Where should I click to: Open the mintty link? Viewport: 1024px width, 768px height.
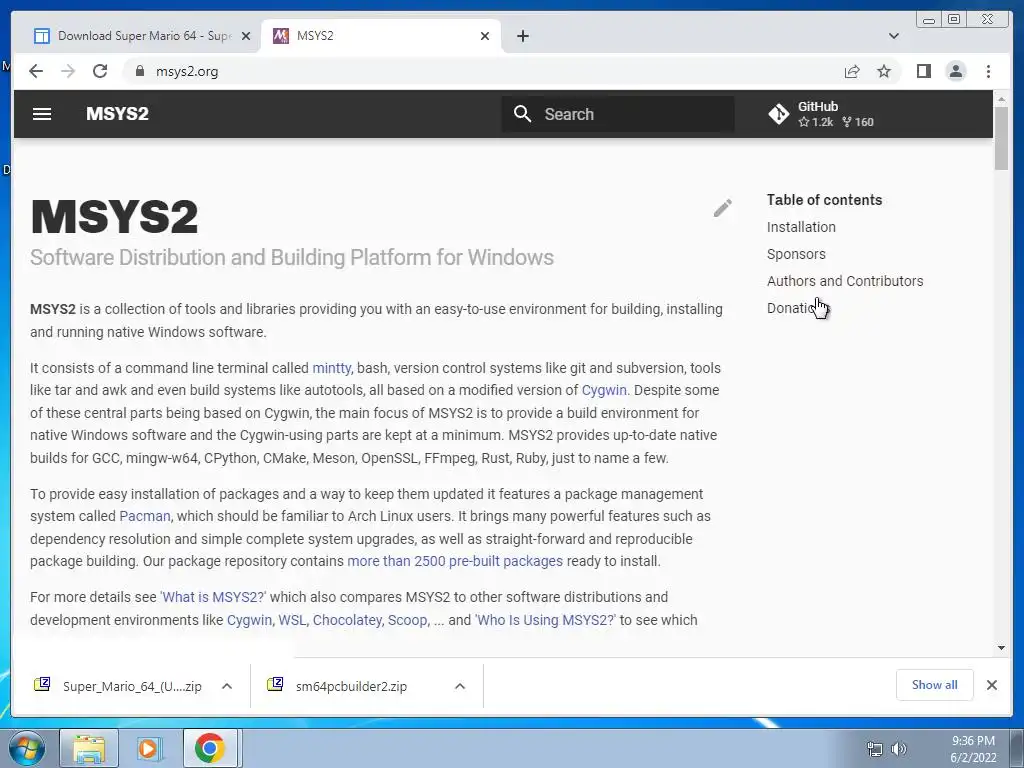point(332,368)
